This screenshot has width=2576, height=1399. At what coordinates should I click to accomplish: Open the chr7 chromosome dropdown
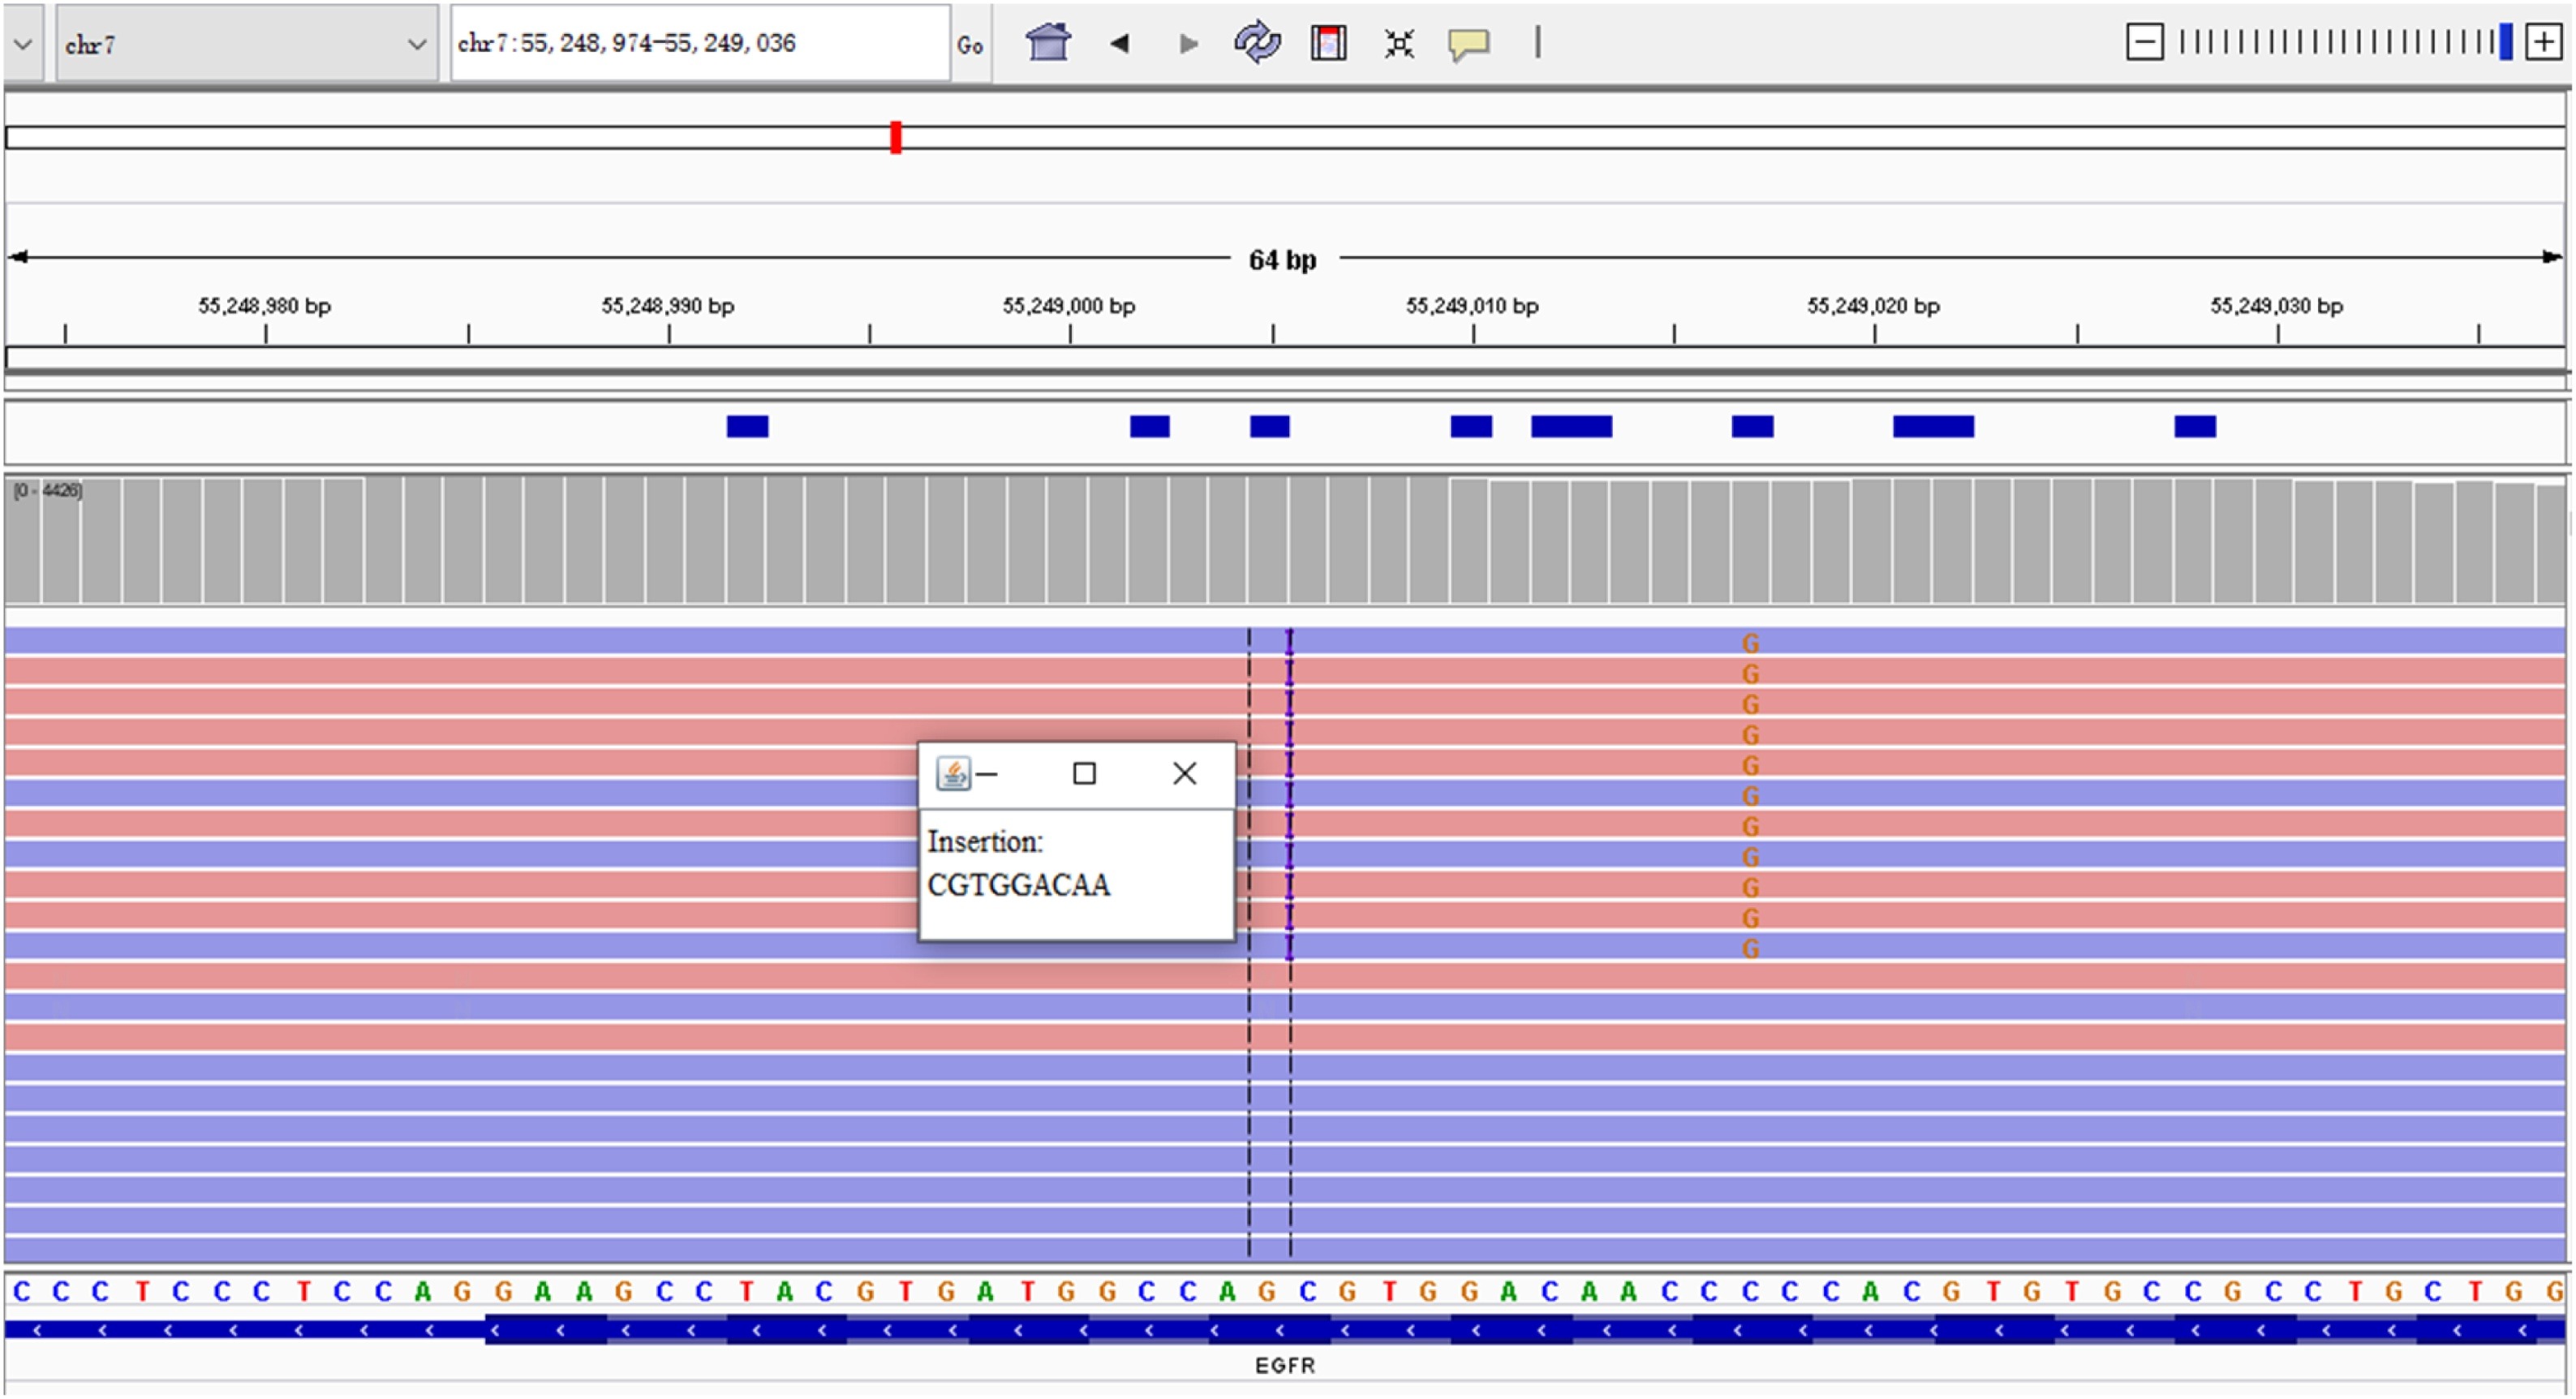pyautogui.click(x=246, y=44)
